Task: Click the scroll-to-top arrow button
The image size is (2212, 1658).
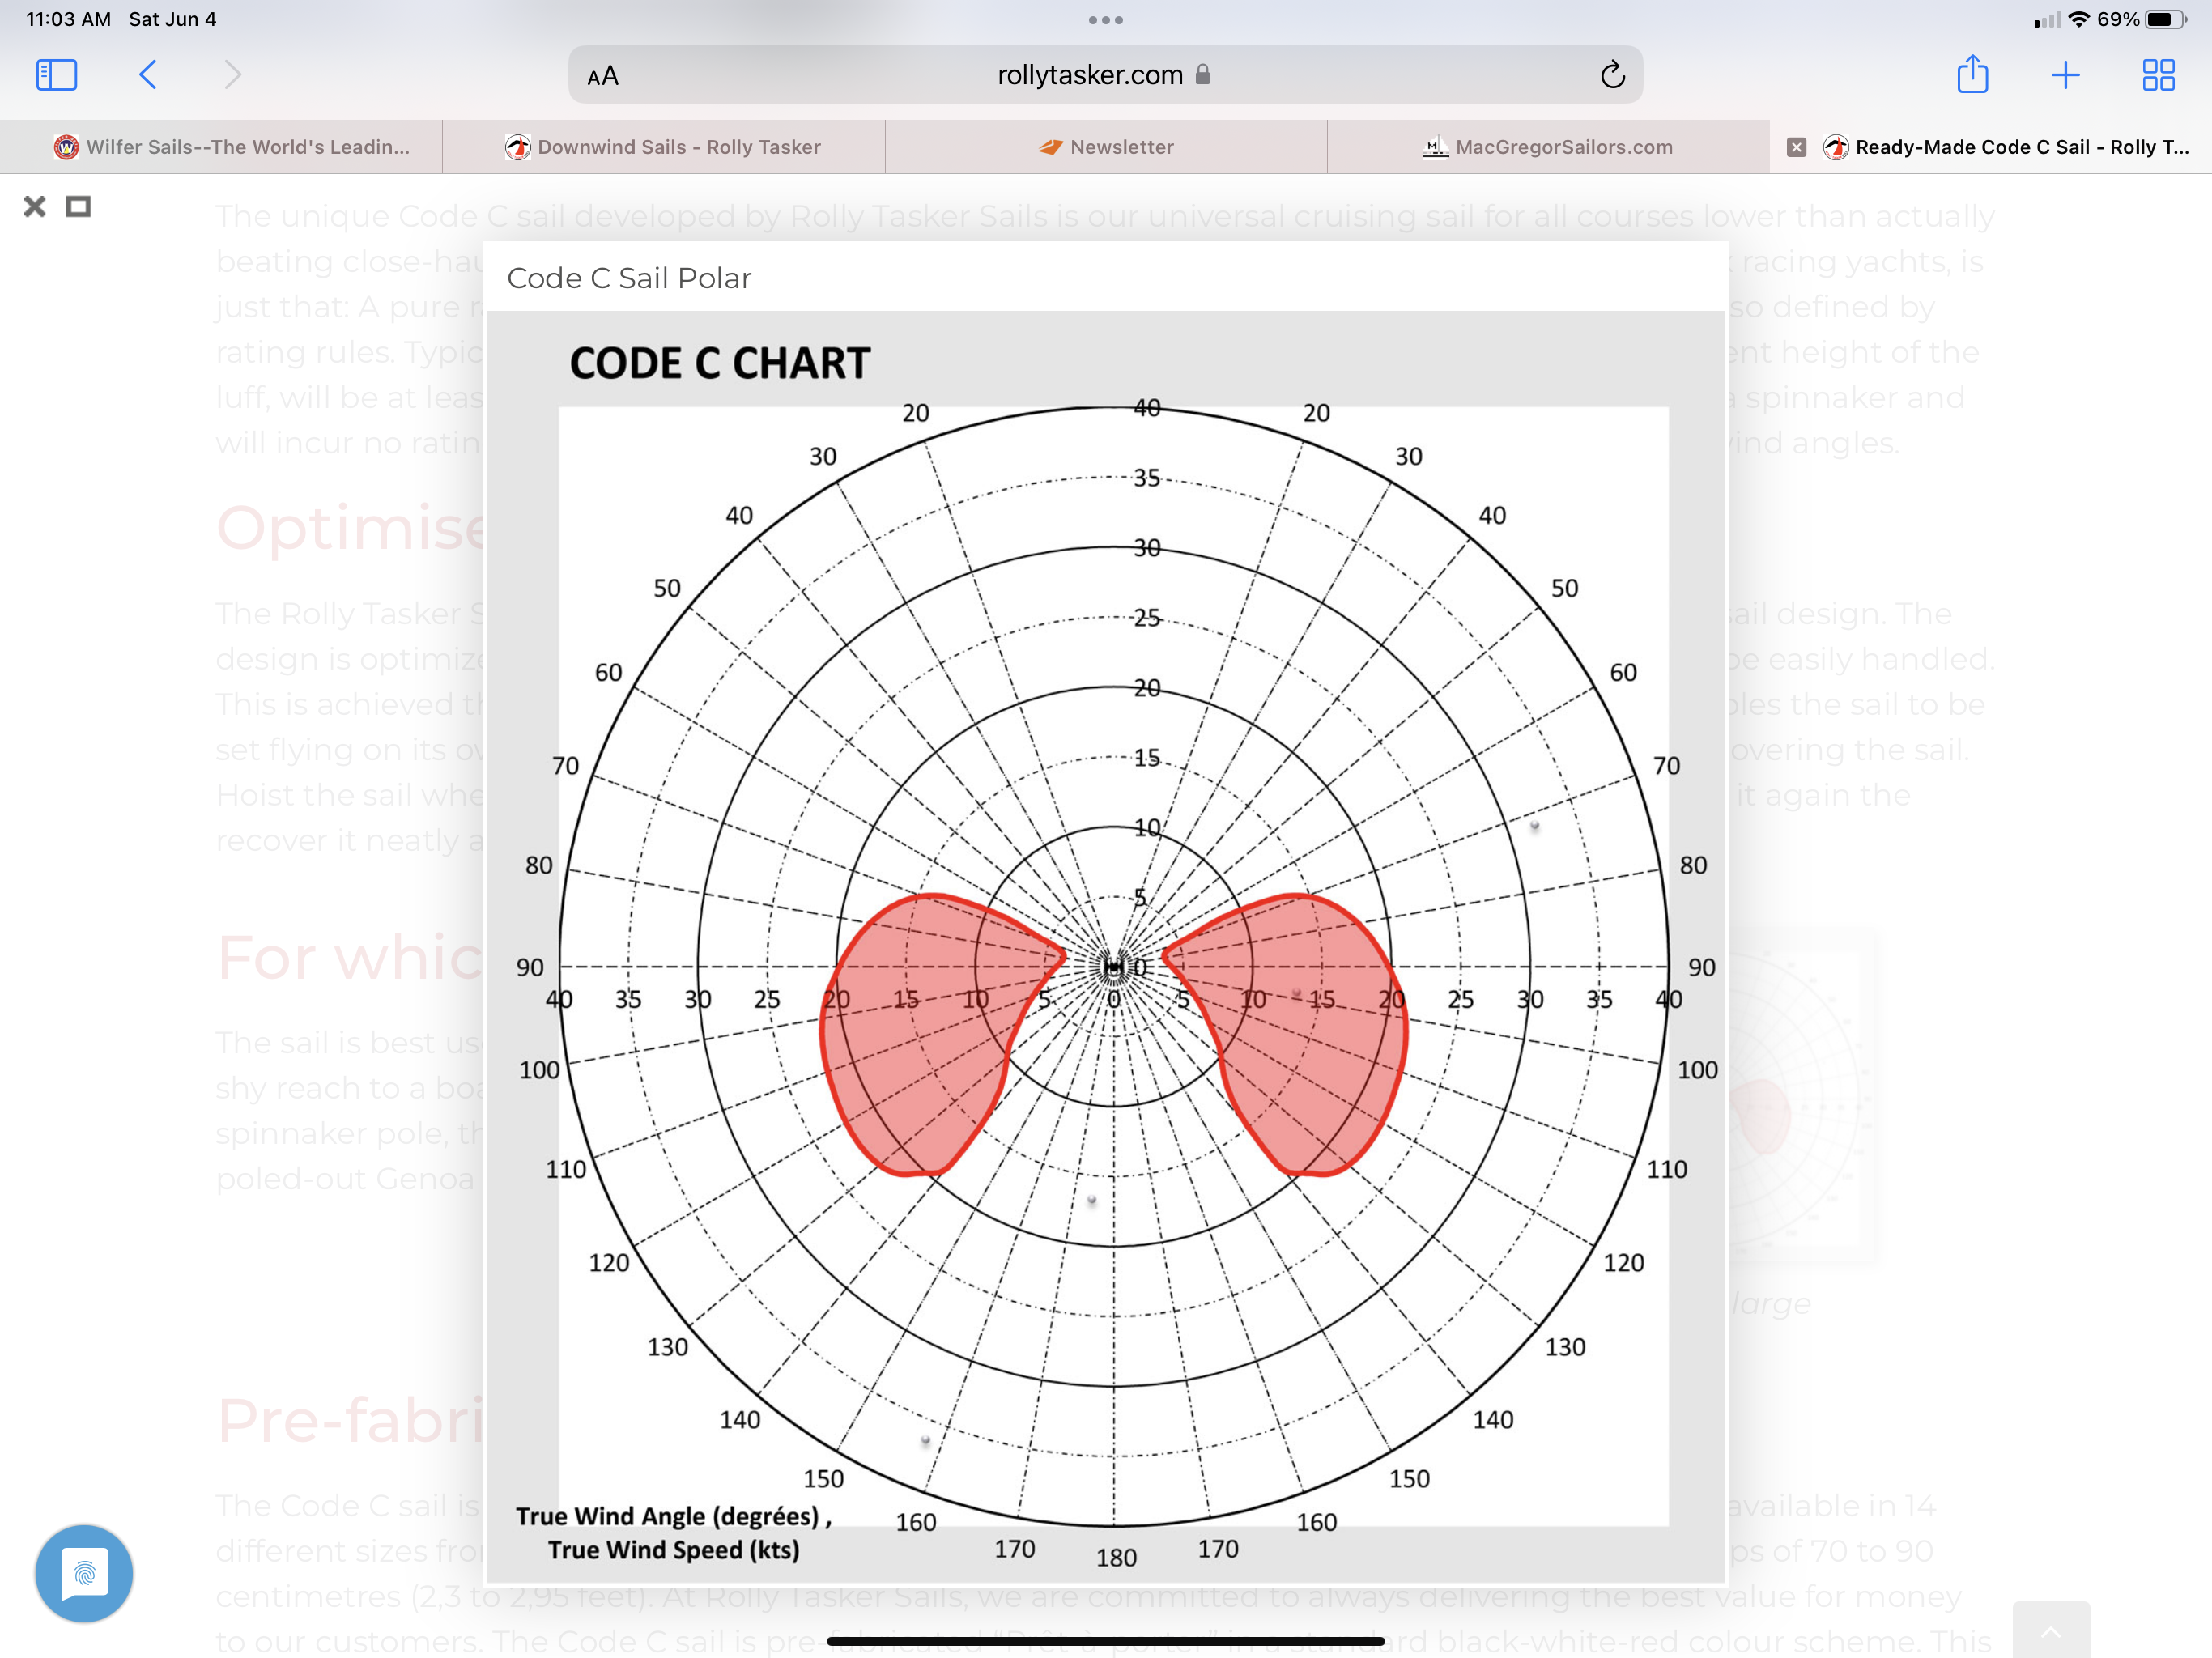Action: (2050, 1630)
